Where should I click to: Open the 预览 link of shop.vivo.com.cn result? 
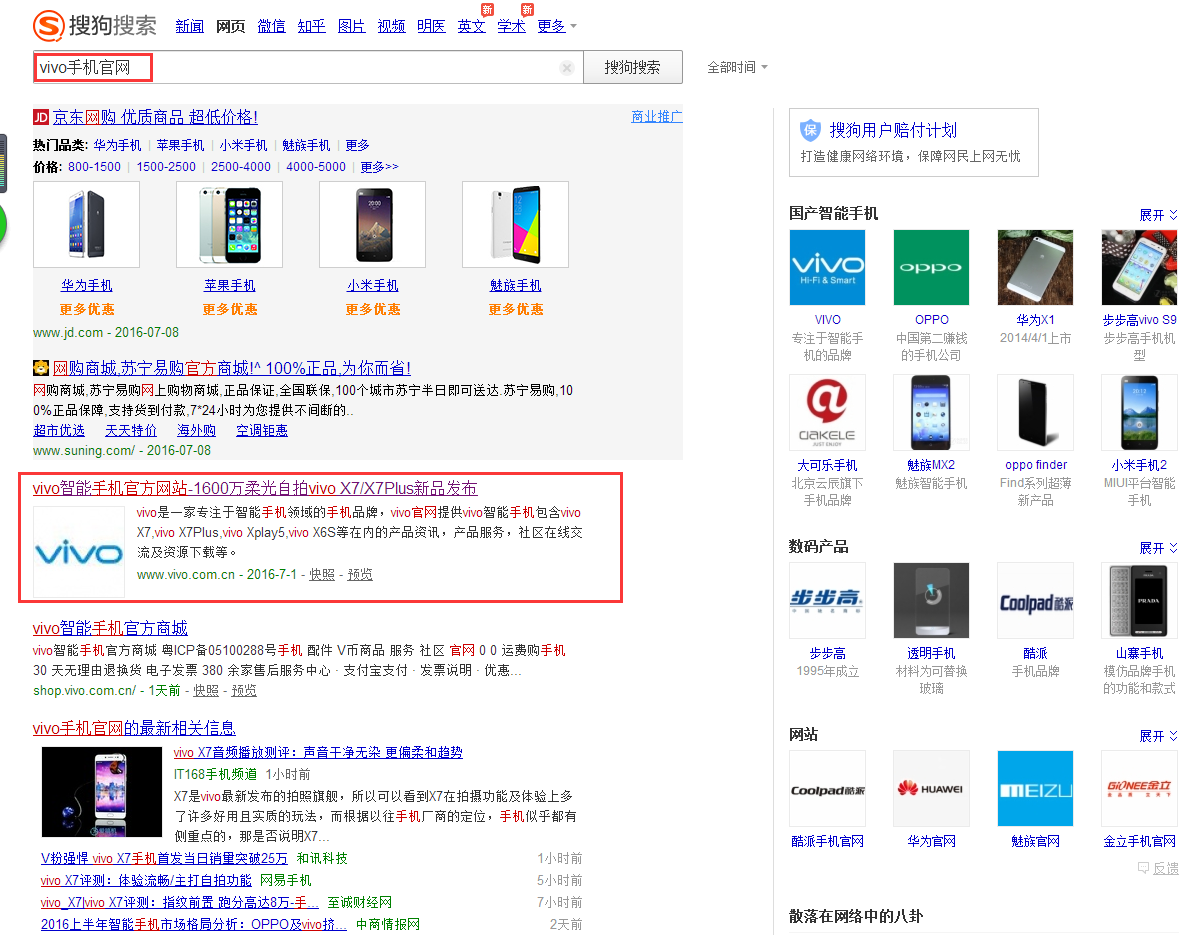pyautogui.click(x=244, y=690)
